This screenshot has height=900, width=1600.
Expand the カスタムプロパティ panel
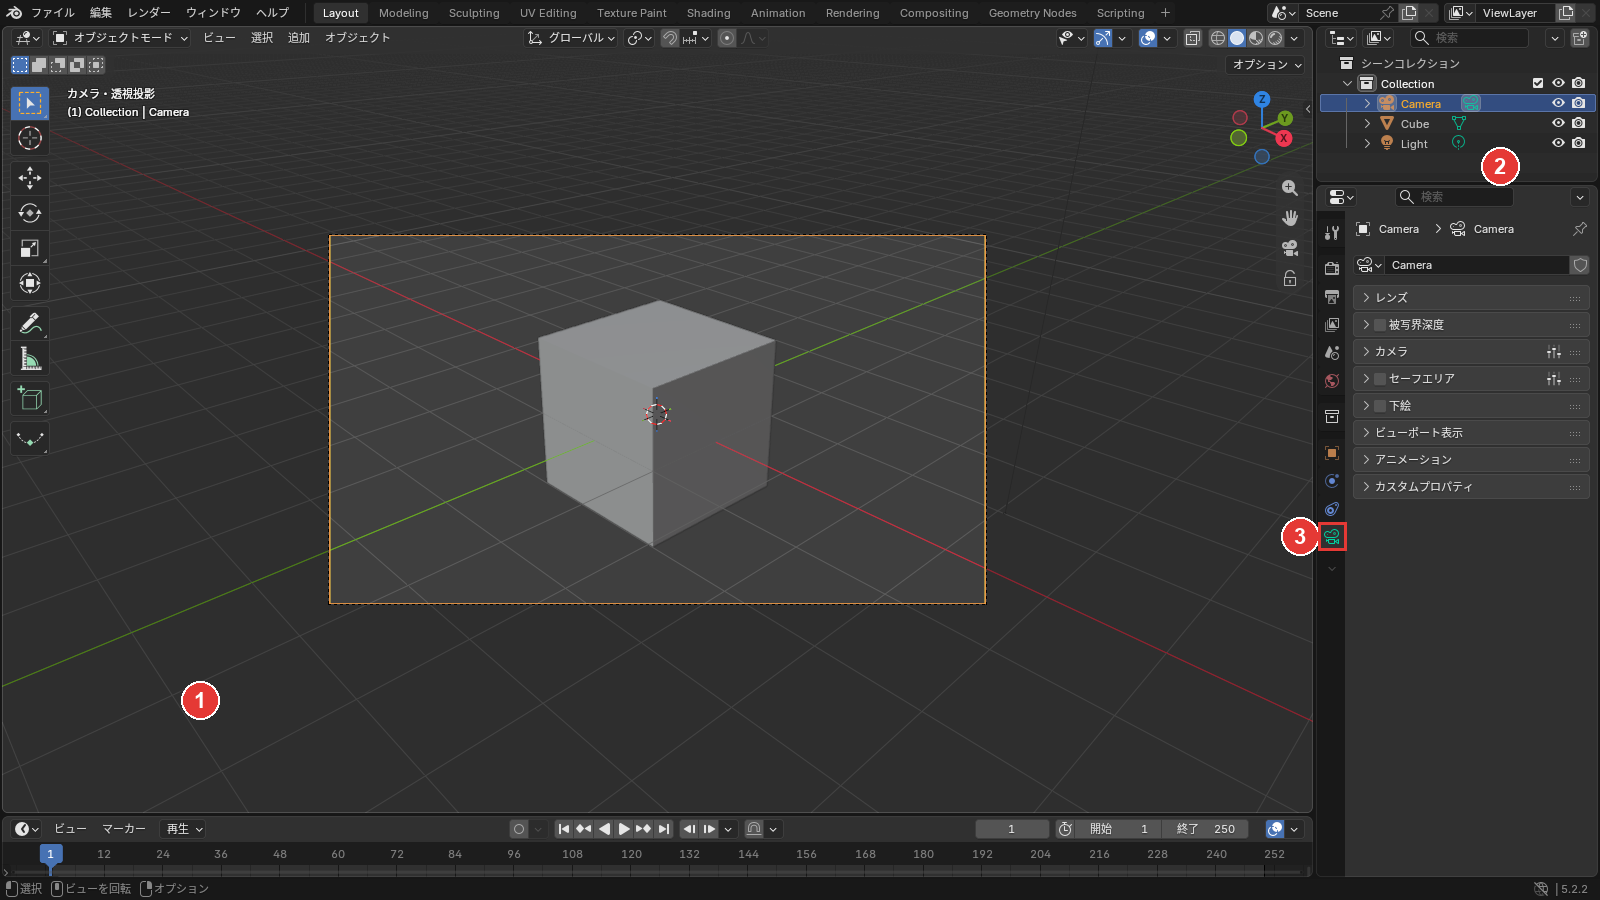(x=1471, y=487)
